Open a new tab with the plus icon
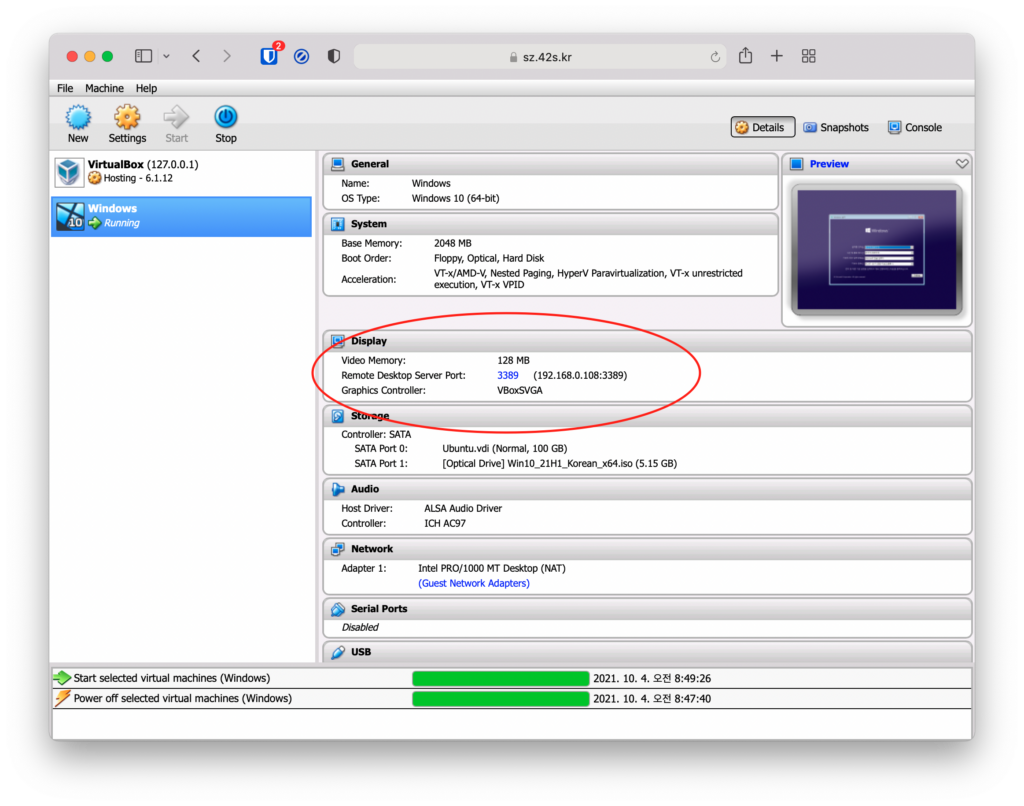The image size is (1024, 806). (776, 56)
